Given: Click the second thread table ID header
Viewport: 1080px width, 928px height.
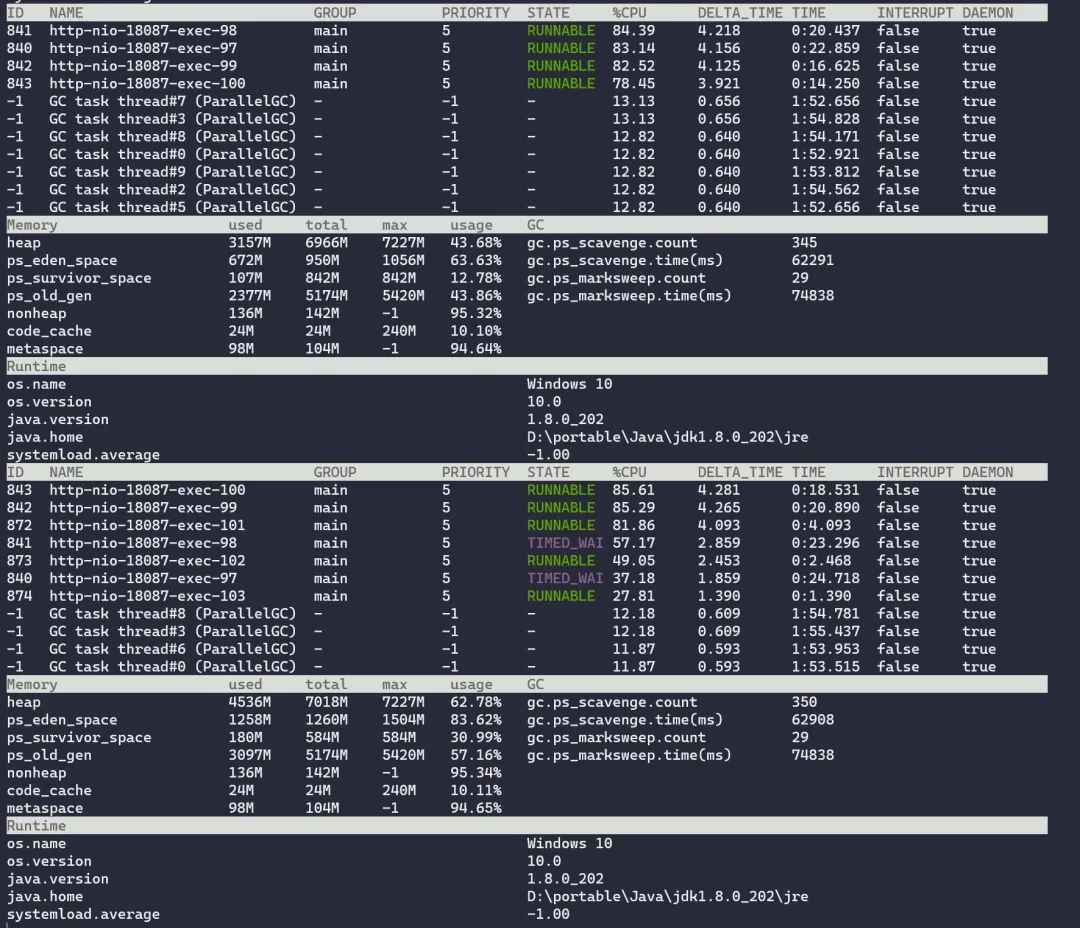Looking at the screenshot, I should (15, 471).
